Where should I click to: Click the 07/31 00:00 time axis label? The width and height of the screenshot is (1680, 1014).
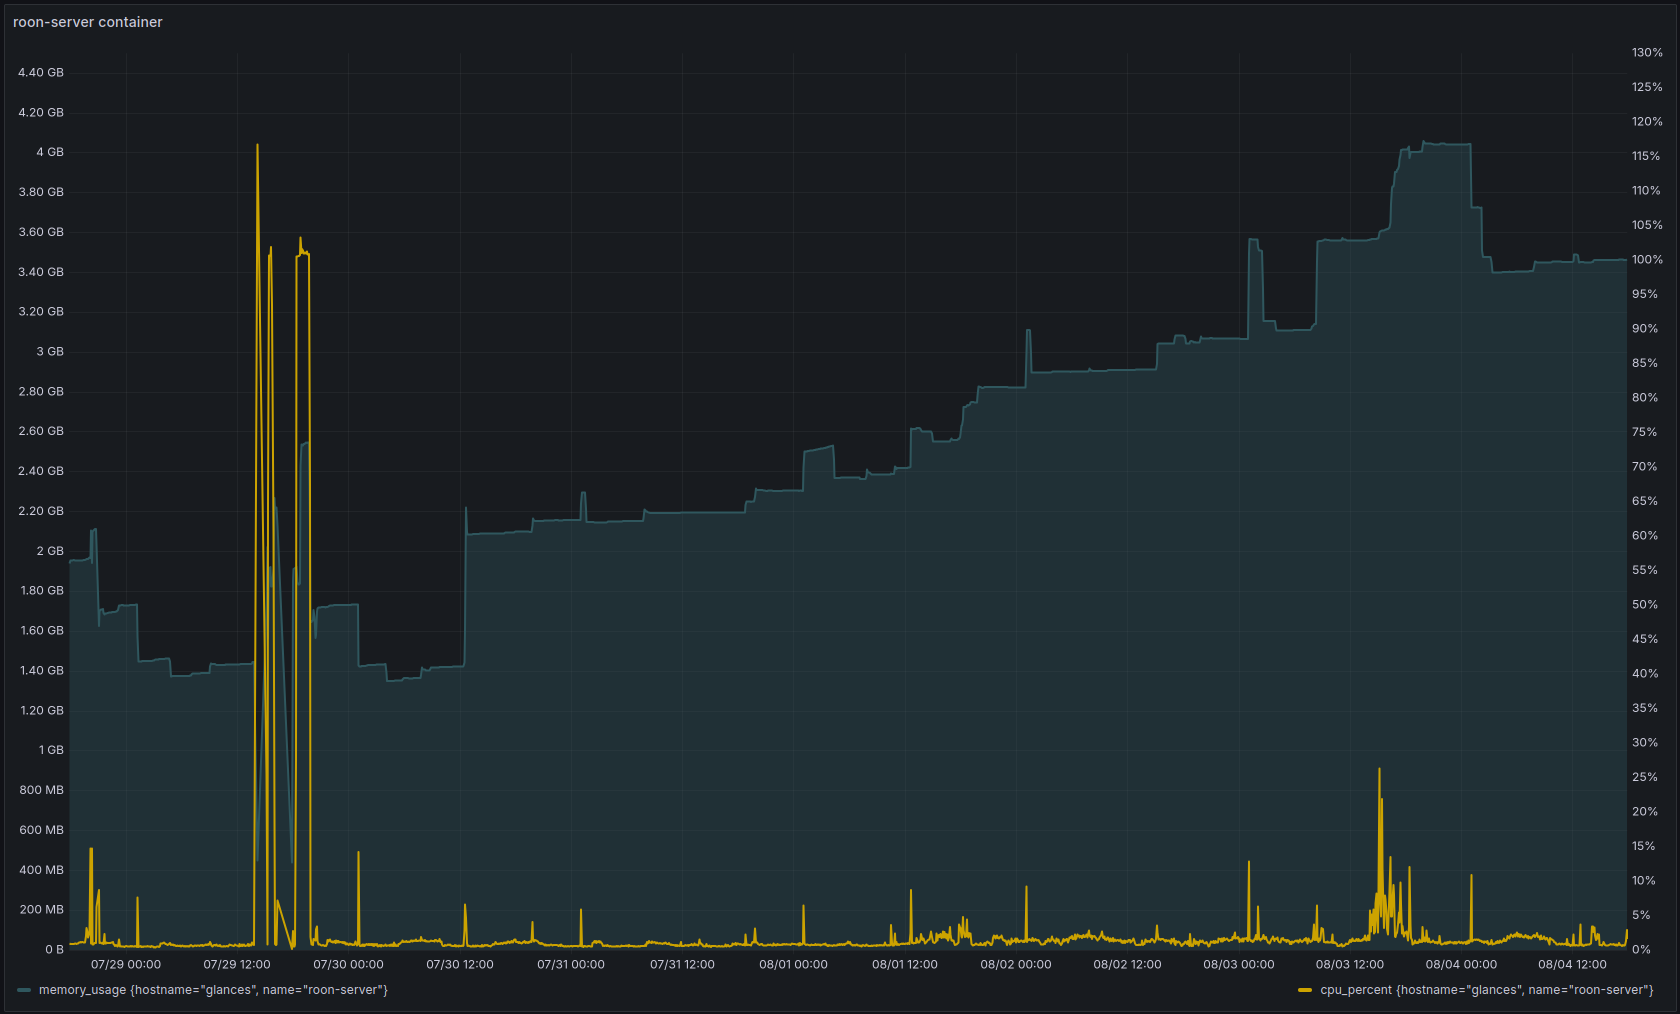[571, 965]
